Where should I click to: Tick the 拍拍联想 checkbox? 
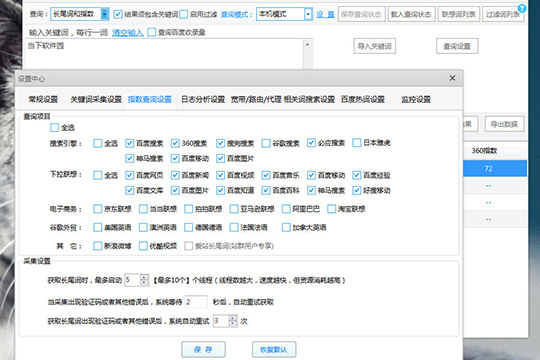pos(188,209)
